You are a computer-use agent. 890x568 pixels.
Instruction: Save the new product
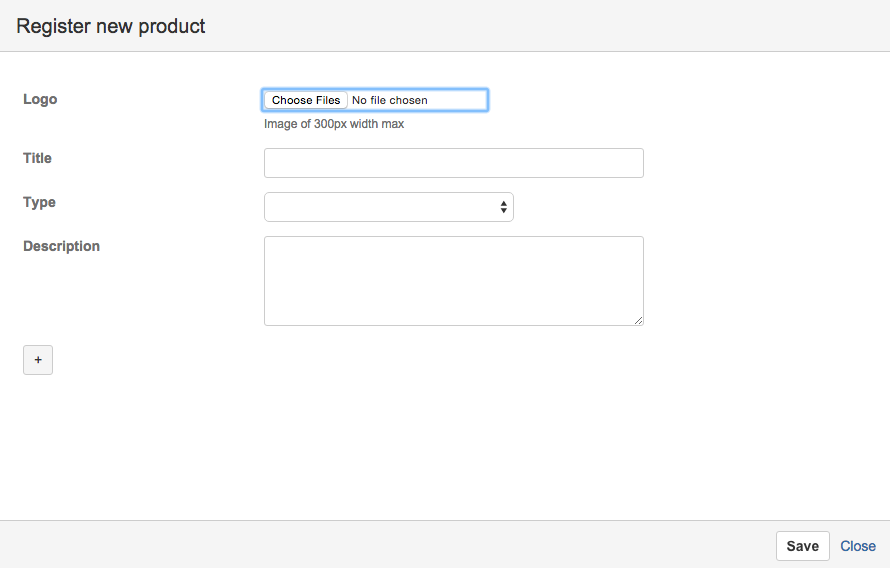point(803,546)
